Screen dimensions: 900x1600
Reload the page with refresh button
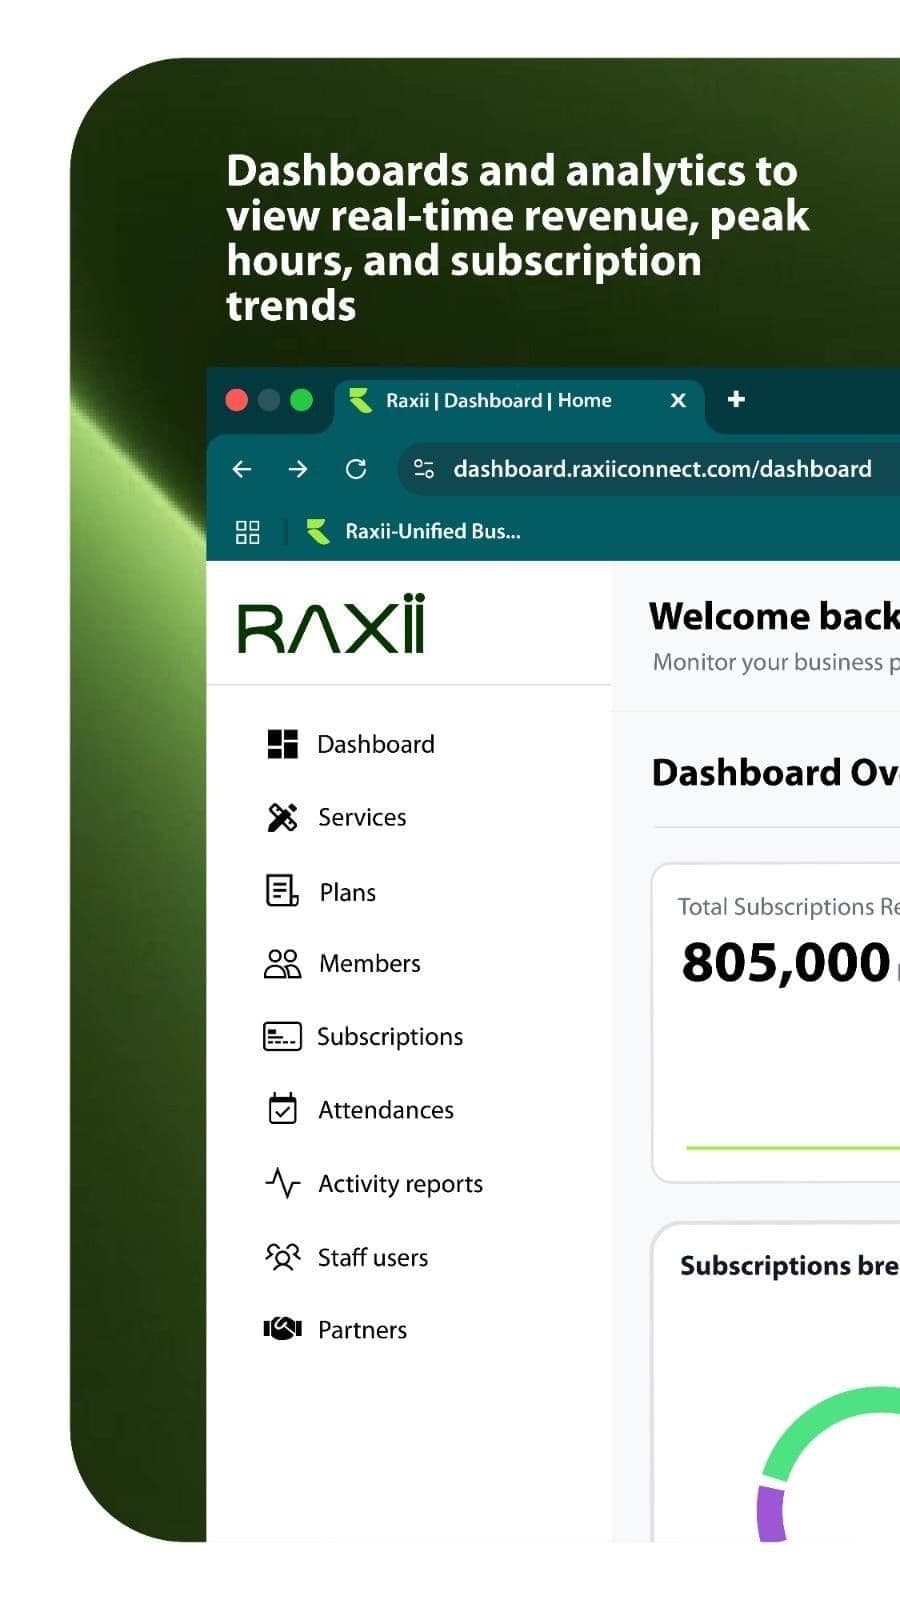[x=356, y=469]
